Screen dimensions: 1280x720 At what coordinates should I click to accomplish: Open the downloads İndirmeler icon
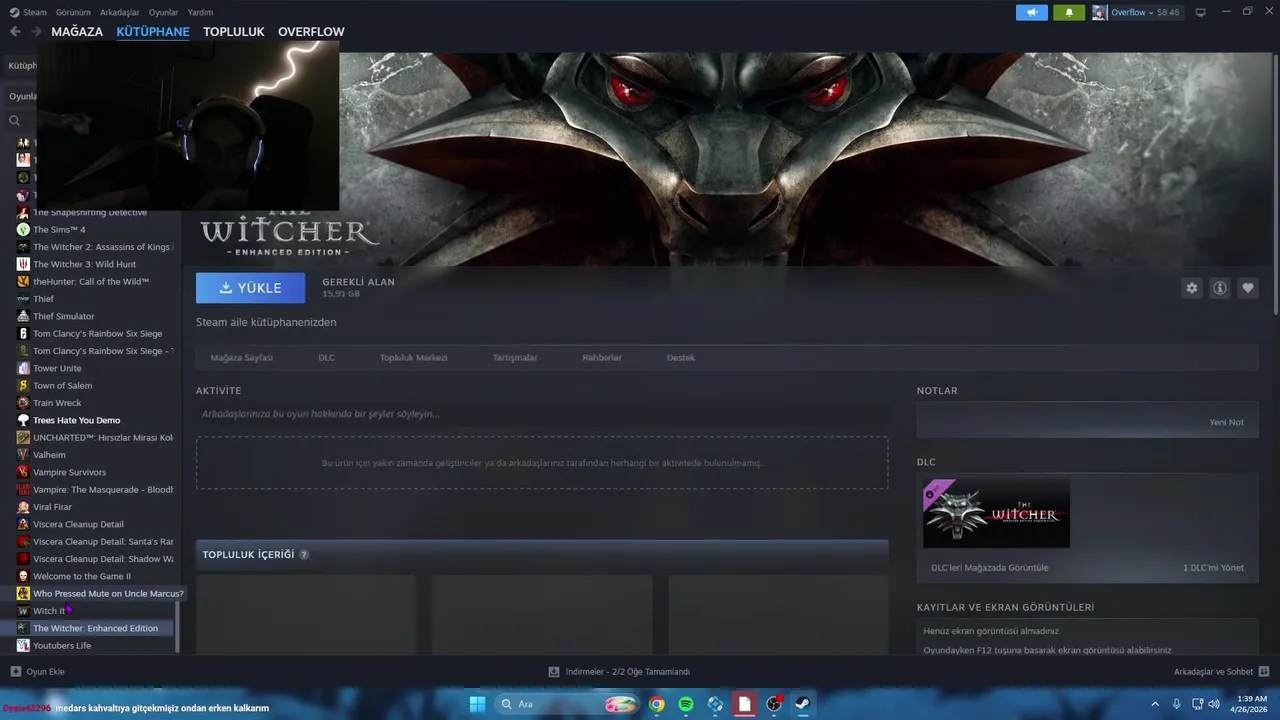point(554,672)
